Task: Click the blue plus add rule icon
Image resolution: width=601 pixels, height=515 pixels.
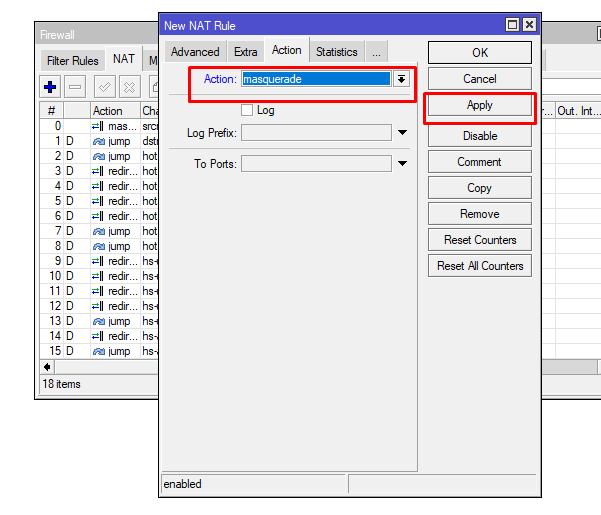Action: click(50, 88)
